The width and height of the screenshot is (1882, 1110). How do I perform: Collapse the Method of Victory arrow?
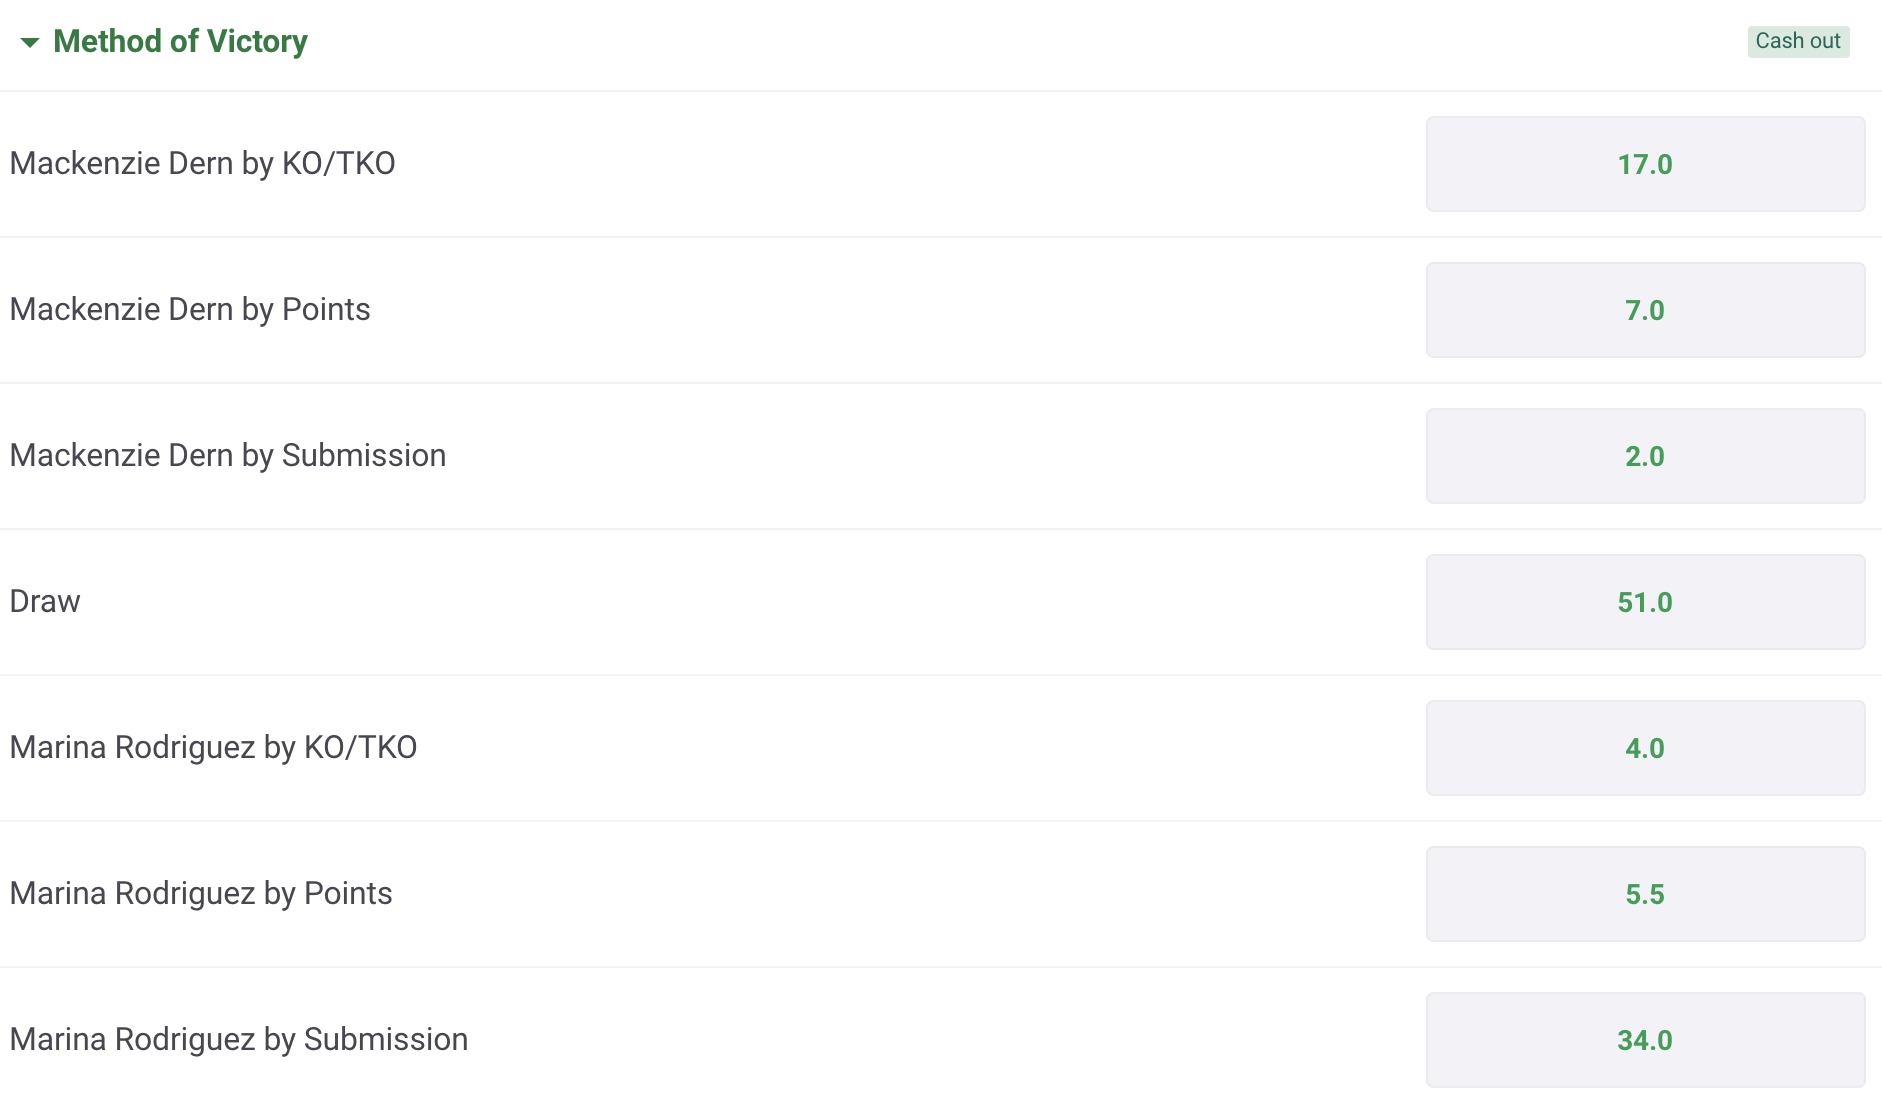tap(30, 42)
